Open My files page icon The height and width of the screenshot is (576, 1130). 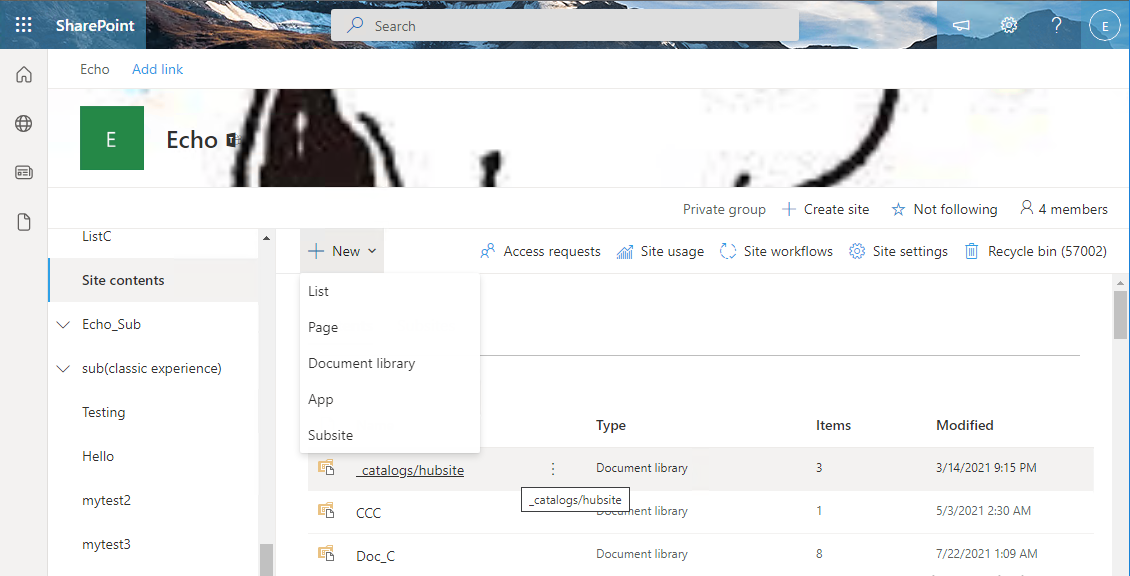pyautogui.click(x=24, y=222)
